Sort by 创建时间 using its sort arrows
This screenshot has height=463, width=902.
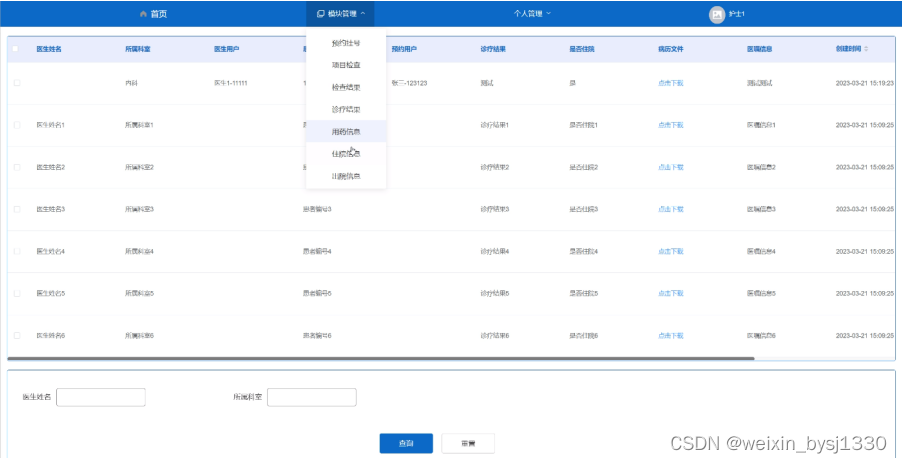click(x=866, y=49)
